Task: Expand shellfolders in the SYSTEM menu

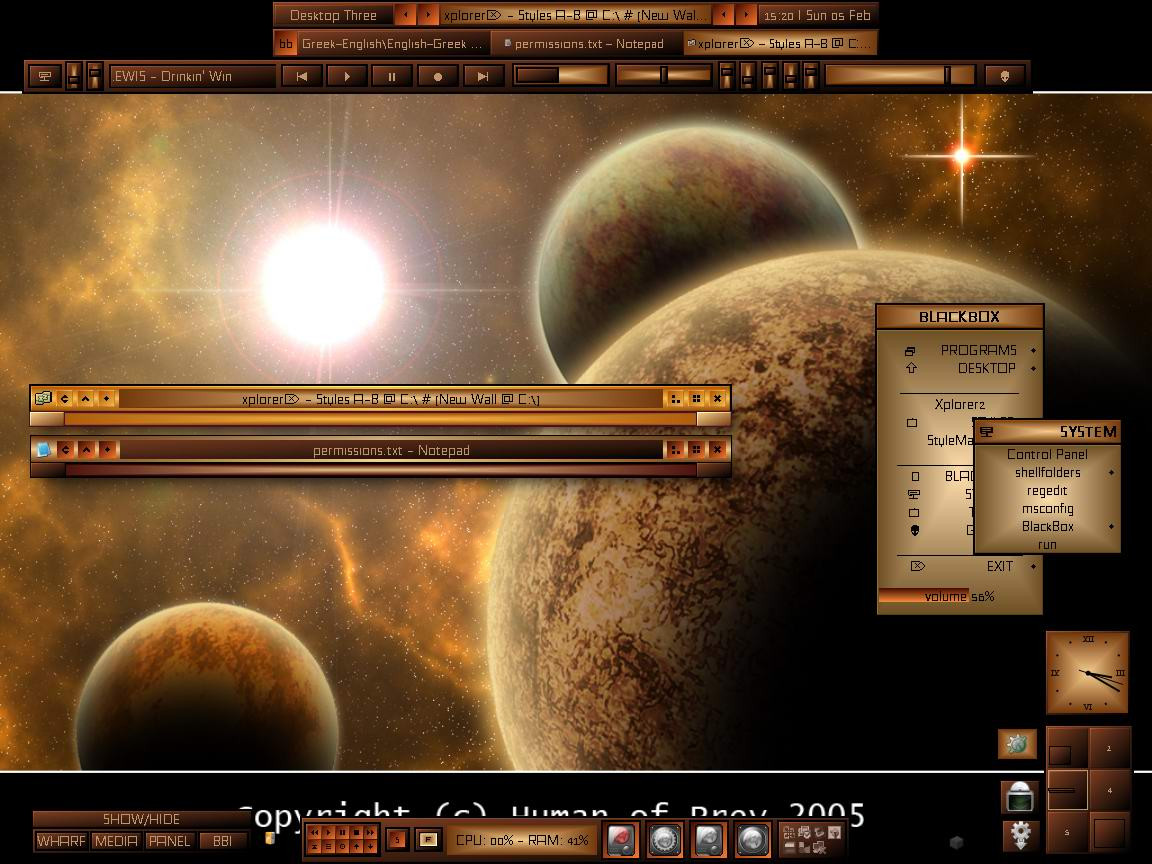Action: [1047, 472]
